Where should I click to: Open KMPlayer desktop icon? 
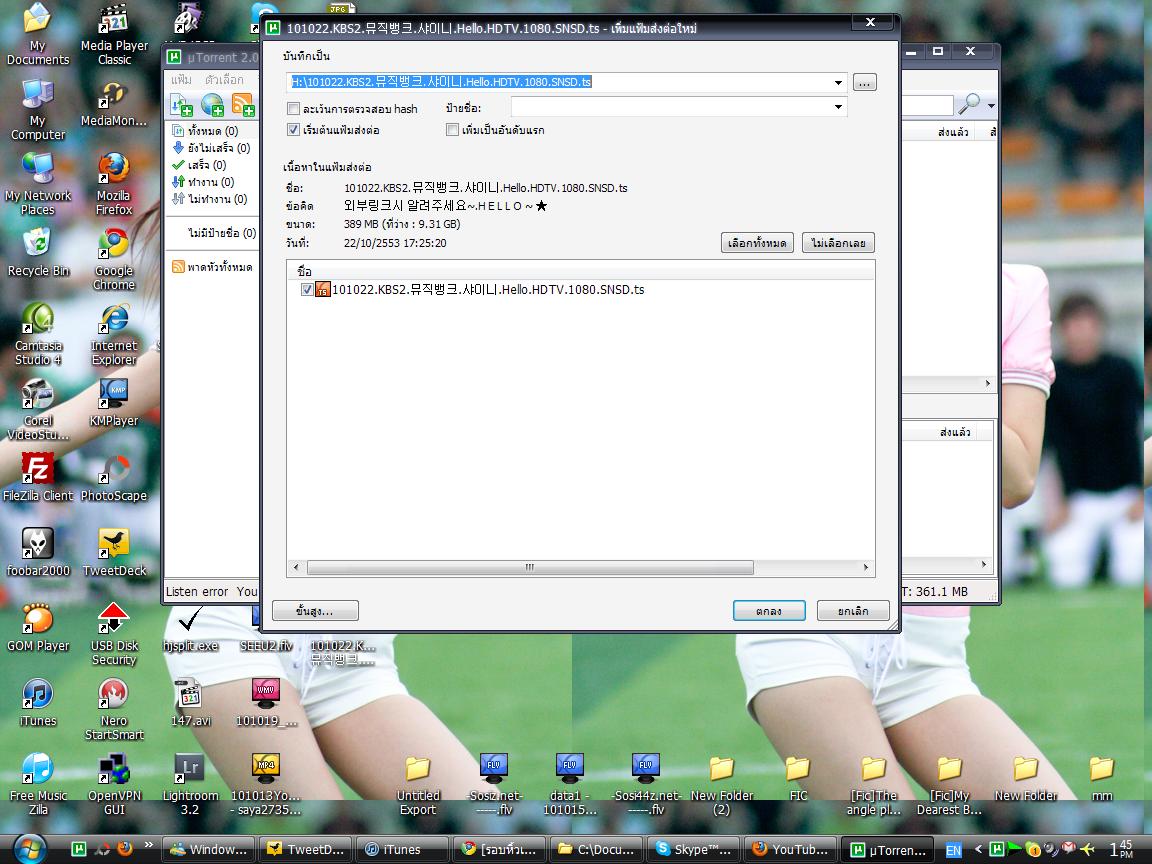tap(114, 403)
